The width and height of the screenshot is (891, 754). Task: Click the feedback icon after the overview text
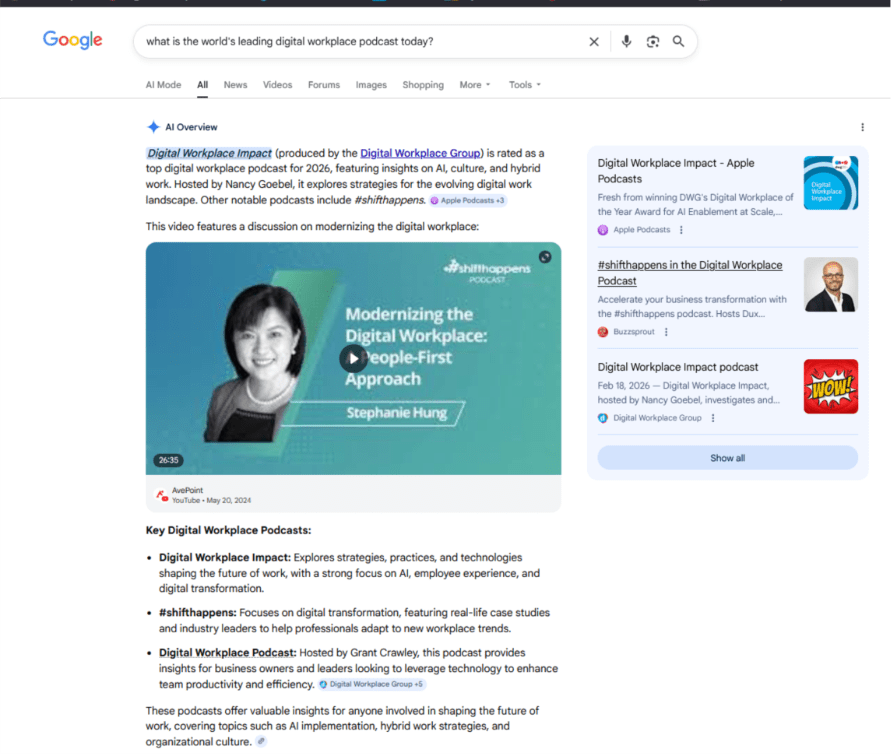(x=261, y=740)
